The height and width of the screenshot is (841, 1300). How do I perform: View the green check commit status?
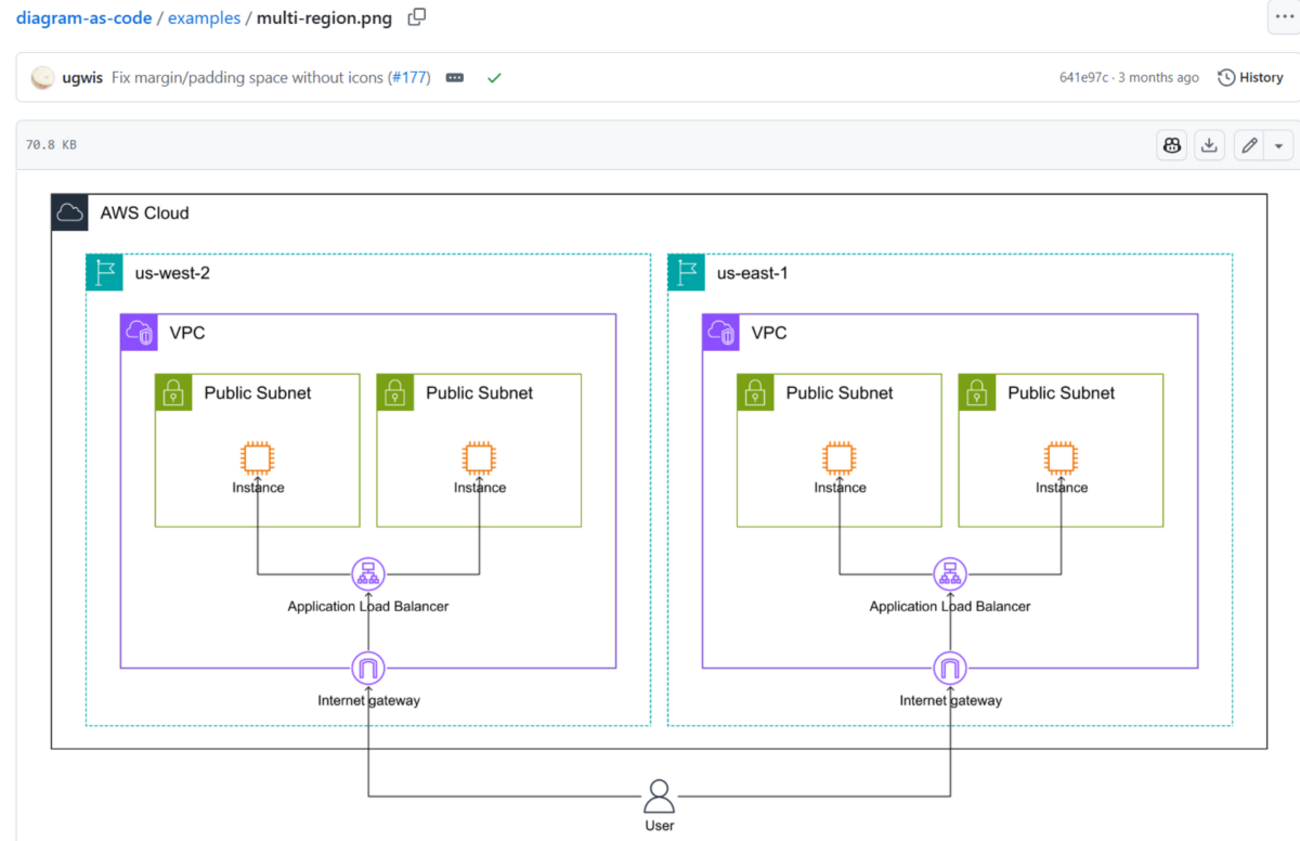(x=494, y=78)
